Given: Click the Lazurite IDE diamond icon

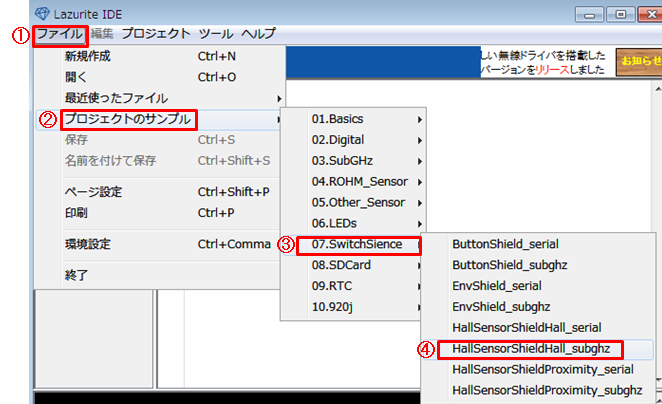Looking at the screenshot, I should (42, 14).
